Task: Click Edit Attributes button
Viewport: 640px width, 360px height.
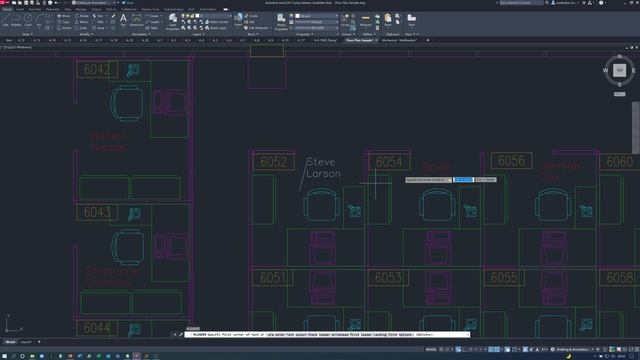Action: pyautogui.click(x=256, y=28)
